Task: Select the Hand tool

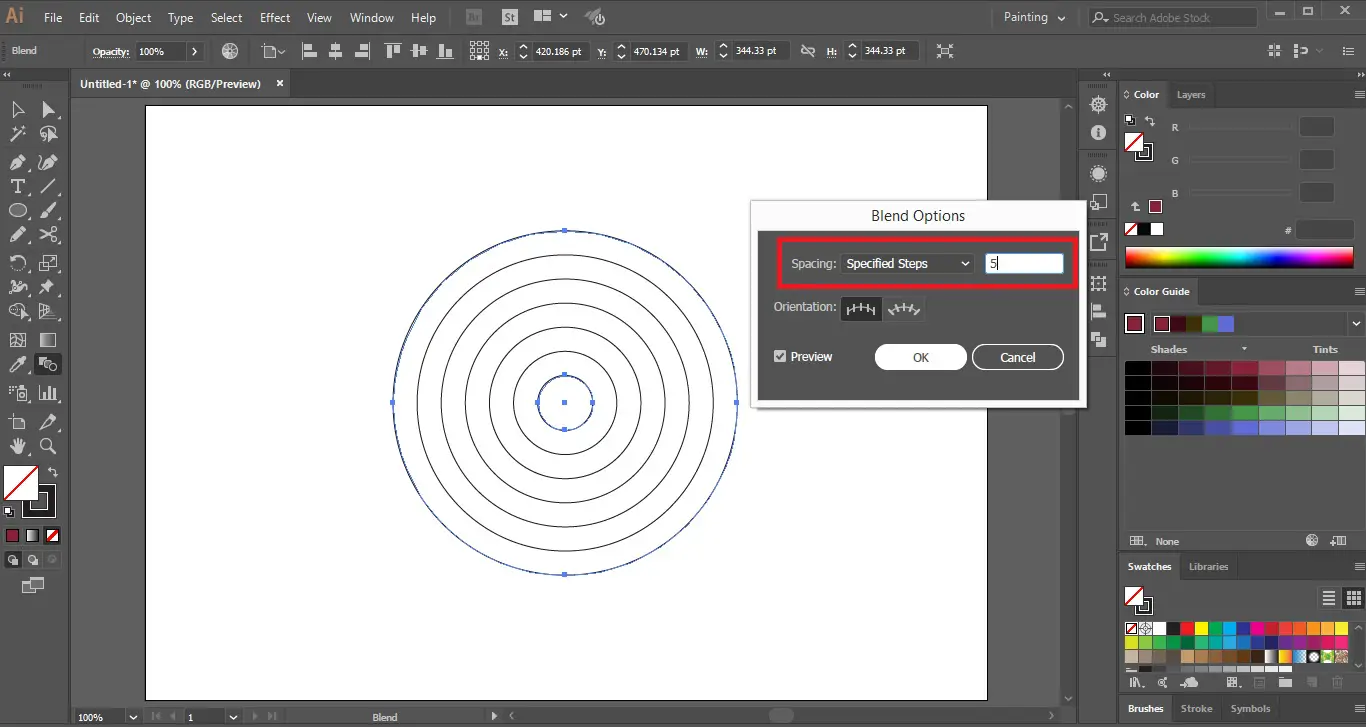Action: pyautogui.click(x=18, y=446)
